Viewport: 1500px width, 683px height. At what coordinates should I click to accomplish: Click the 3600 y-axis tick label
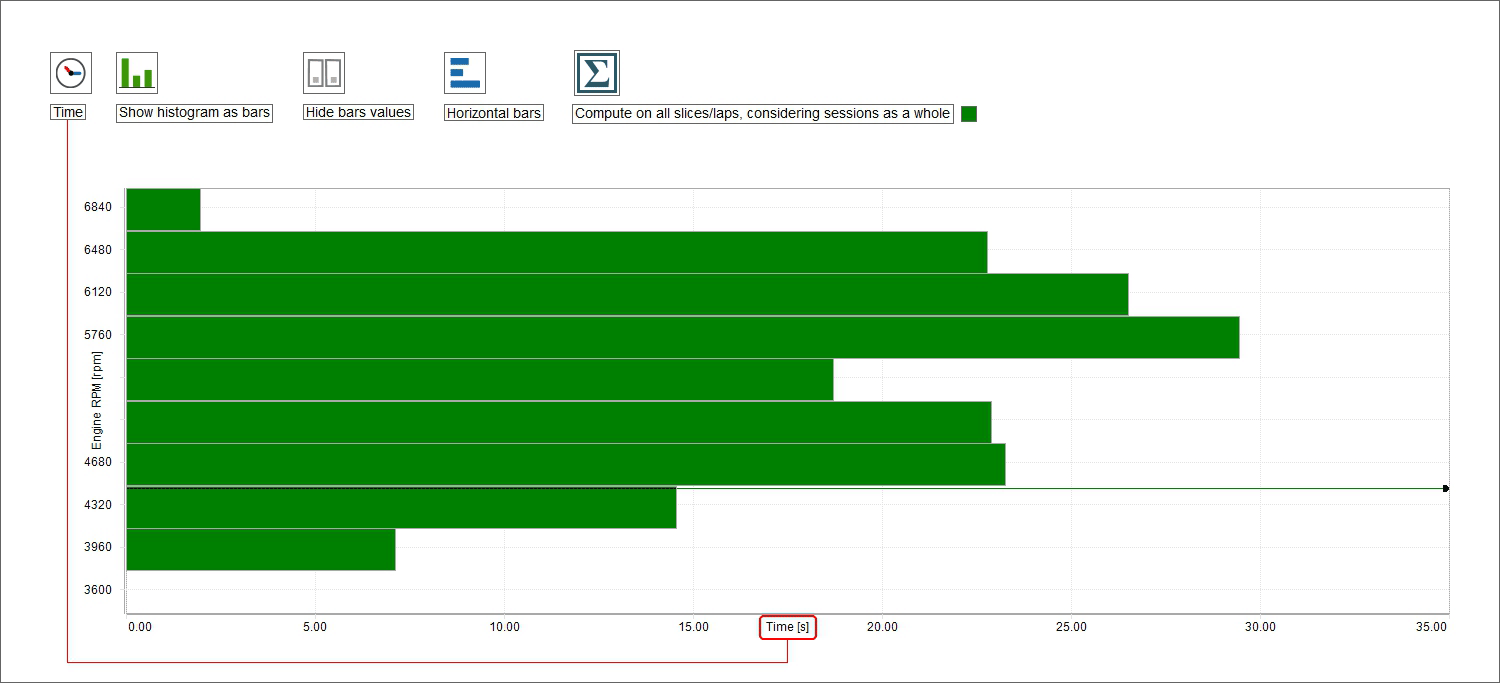[x=99, y=589]
